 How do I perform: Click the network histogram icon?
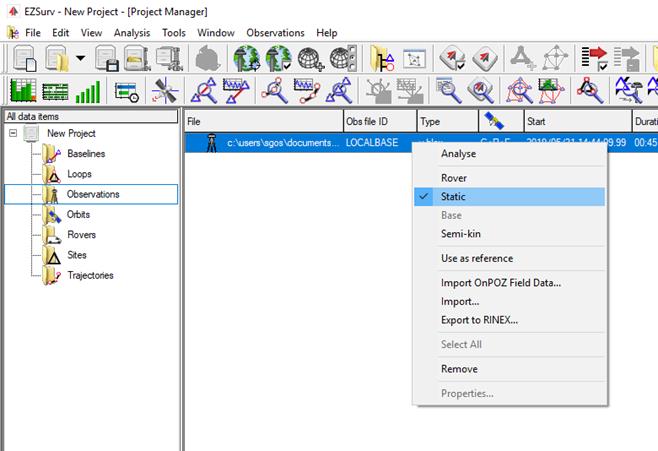point(551,90)
